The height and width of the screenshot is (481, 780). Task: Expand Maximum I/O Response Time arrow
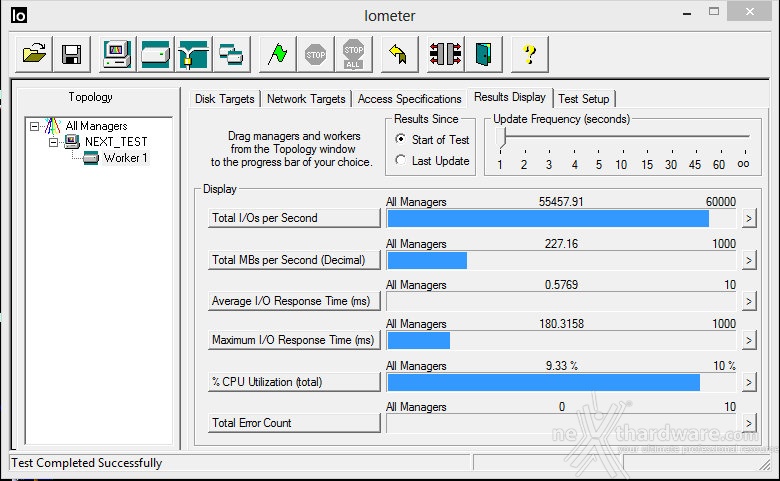click(749, 340)
